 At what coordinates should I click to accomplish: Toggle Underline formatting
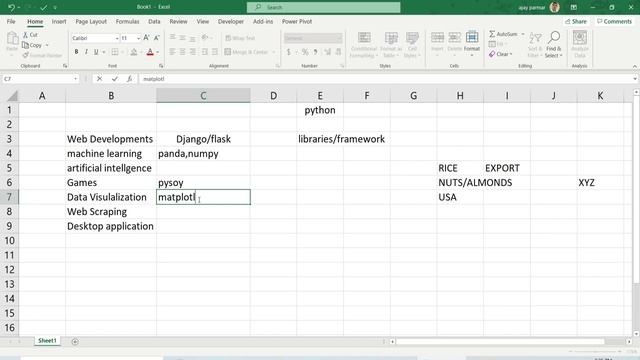pos(96,52)
